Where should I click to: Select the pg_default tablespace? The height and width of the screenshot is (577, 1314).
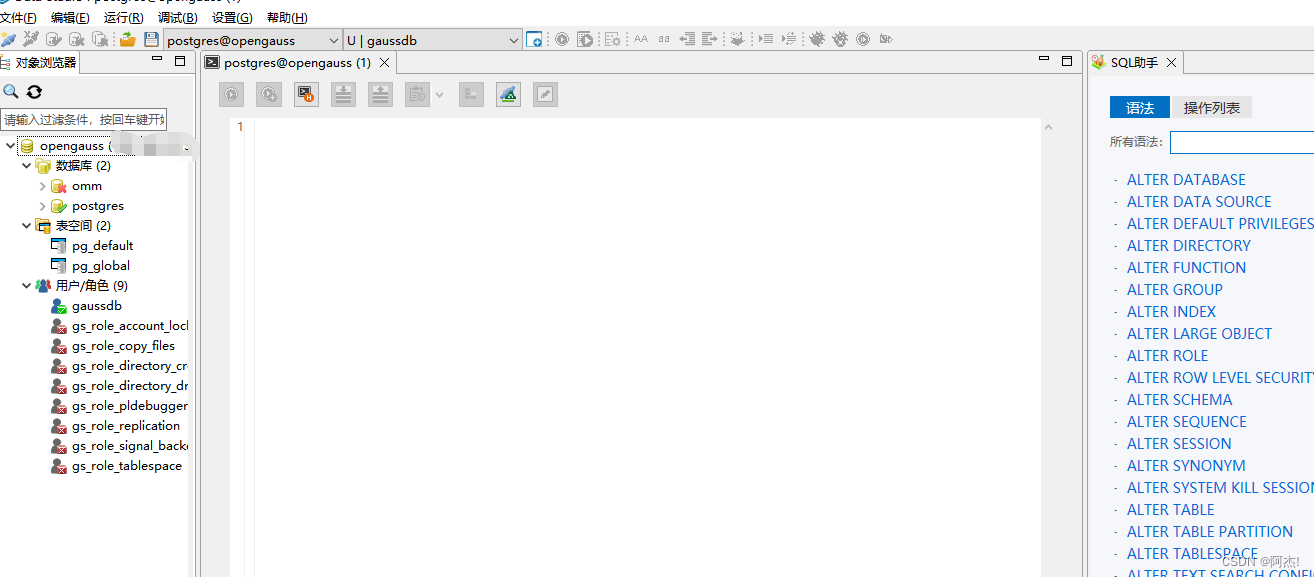102,246
